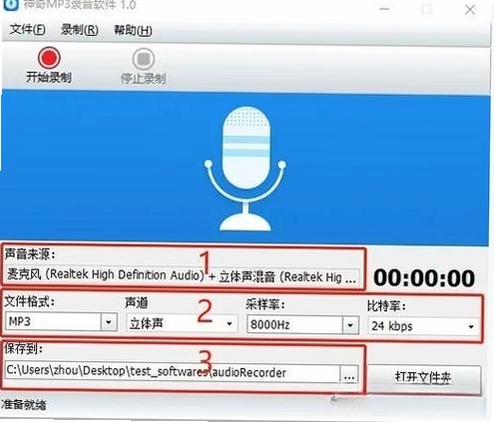Click inside the save path field

click(x=172, y=372)
